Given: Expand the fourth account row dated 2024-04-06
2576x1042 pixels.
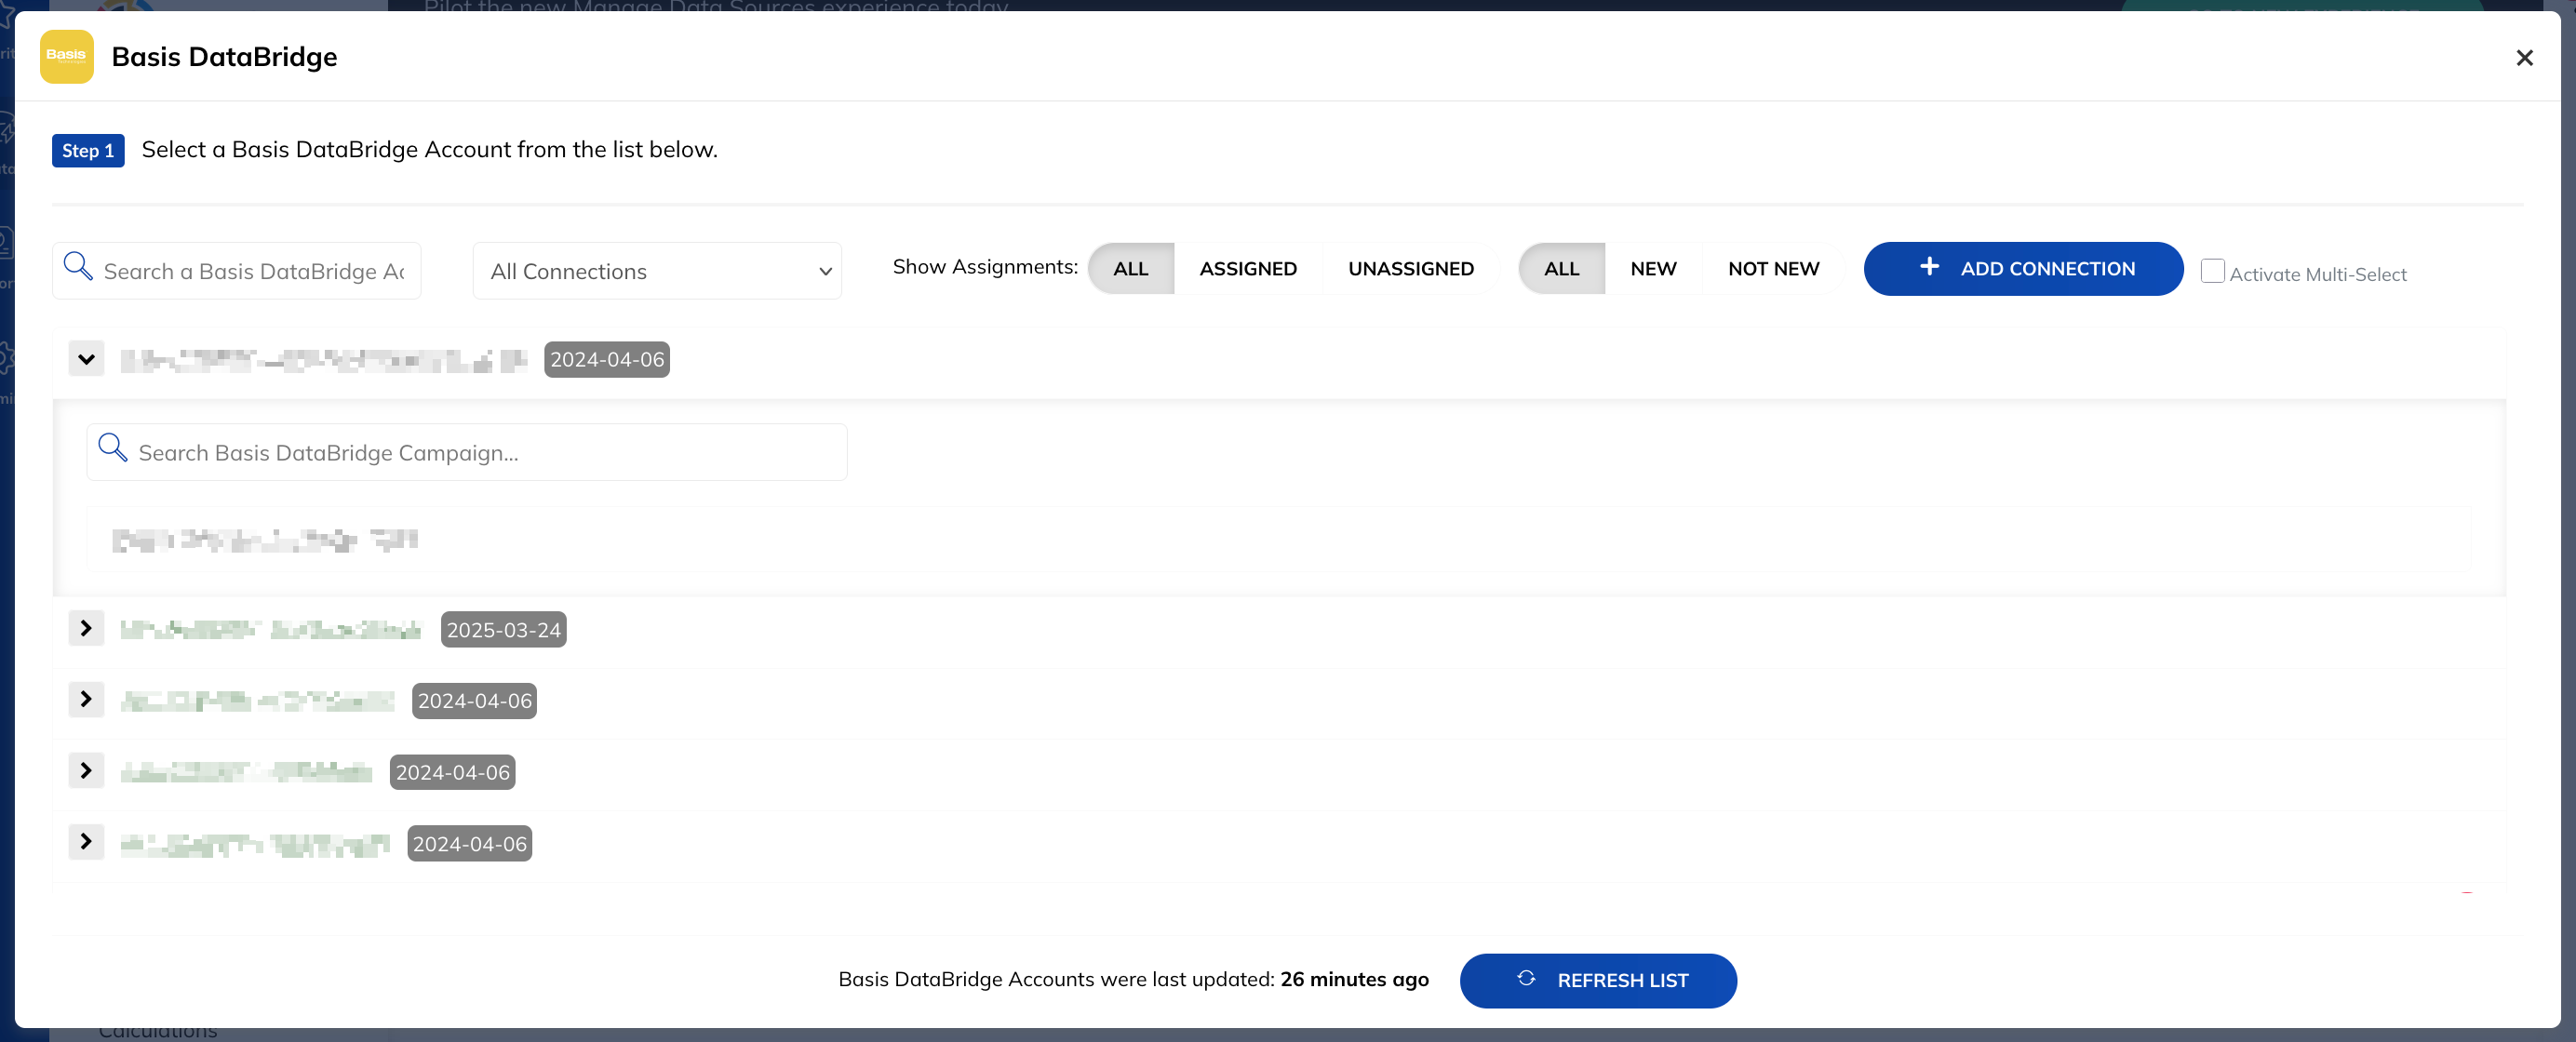Looking at the screenshot, I should click(x=87, y=771).
